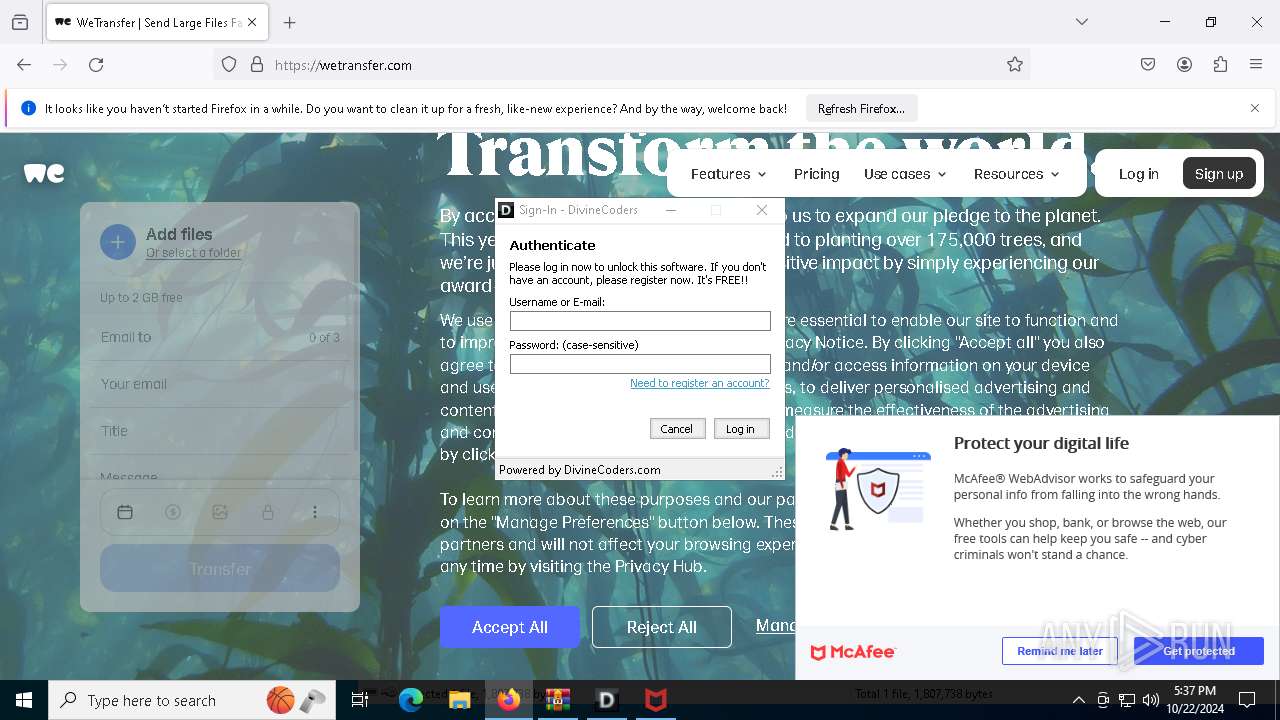The image size is (1280, 720).
Task: Click the Firefox back arrow
Action: pyautogui.click(x=24, y=65)
